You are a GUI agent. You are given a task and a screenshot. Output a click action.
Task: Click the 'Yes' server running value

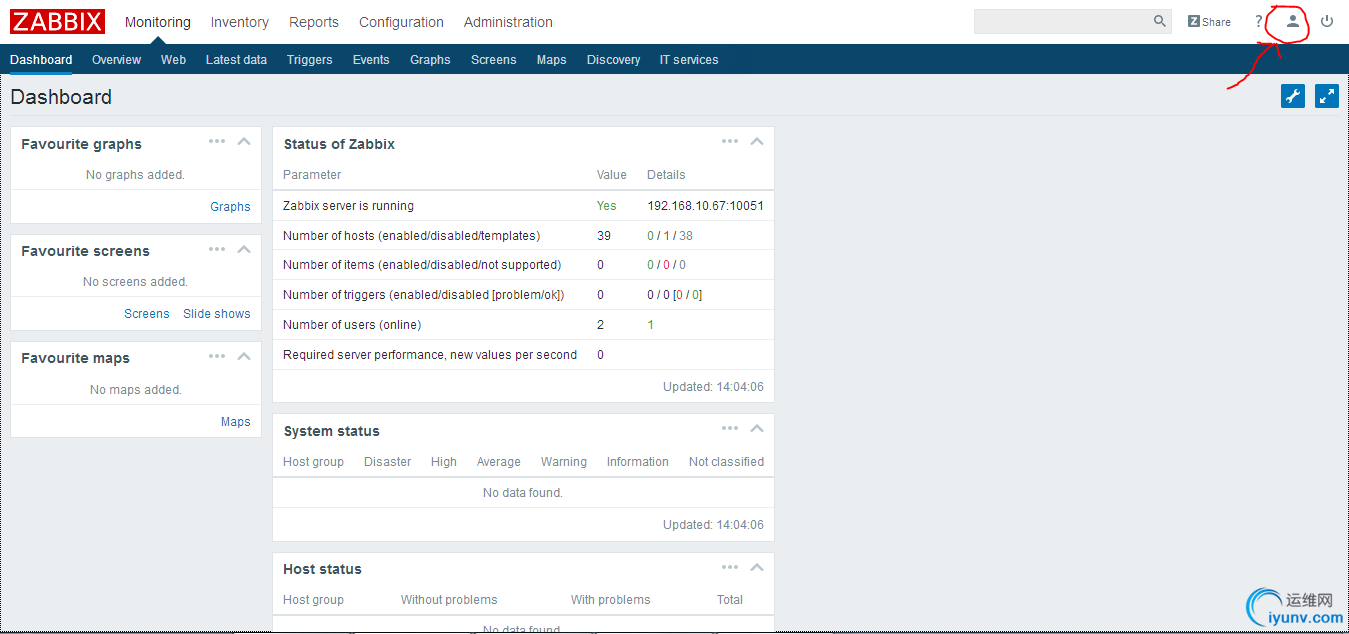coord(607,206)
